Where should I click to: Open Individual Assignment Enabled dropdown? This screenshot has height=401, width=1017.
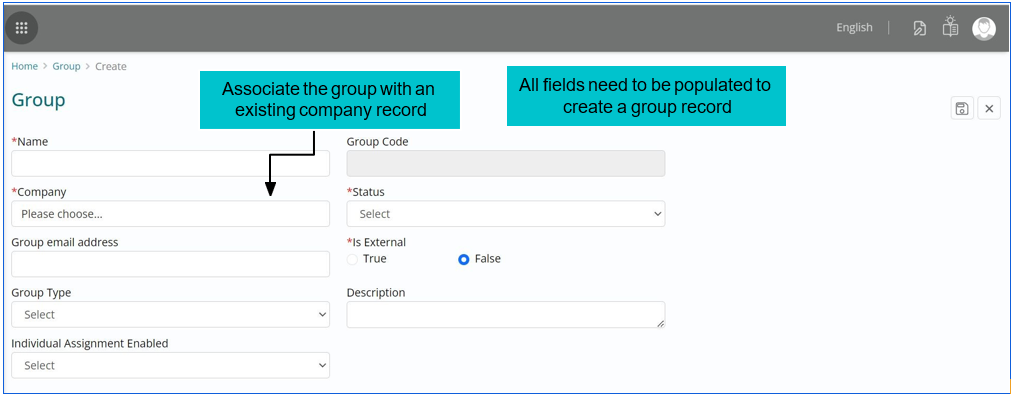170,366
